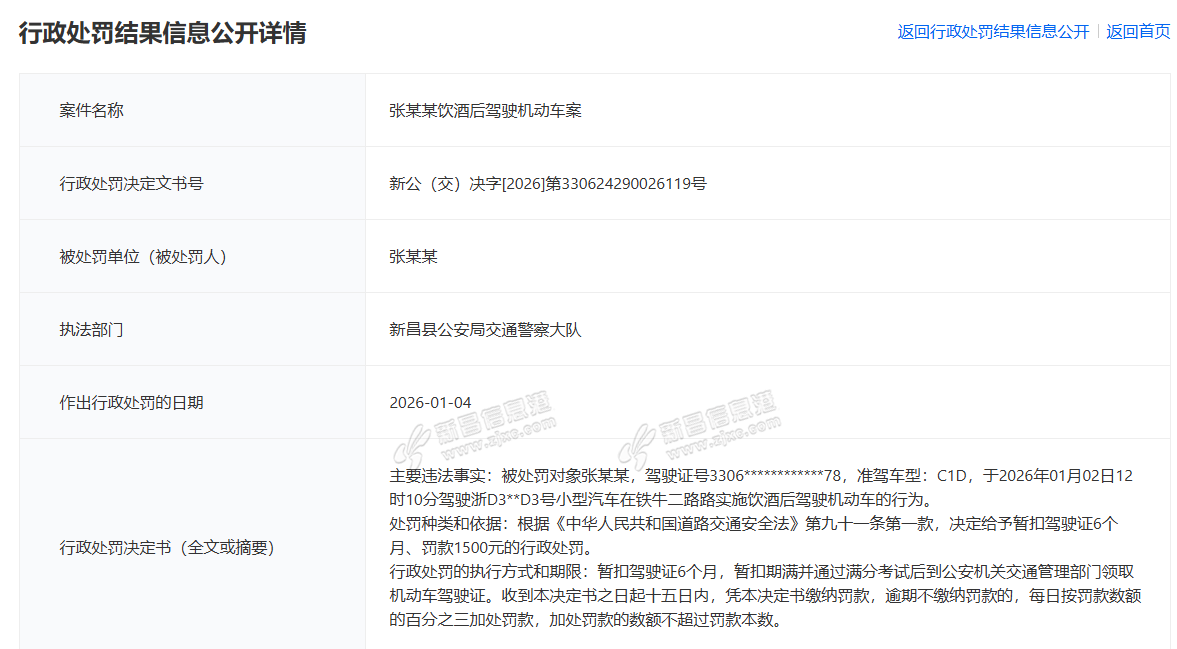Select the 行政处罚决定书（全文或摘要） row label

tap(166, 547)
